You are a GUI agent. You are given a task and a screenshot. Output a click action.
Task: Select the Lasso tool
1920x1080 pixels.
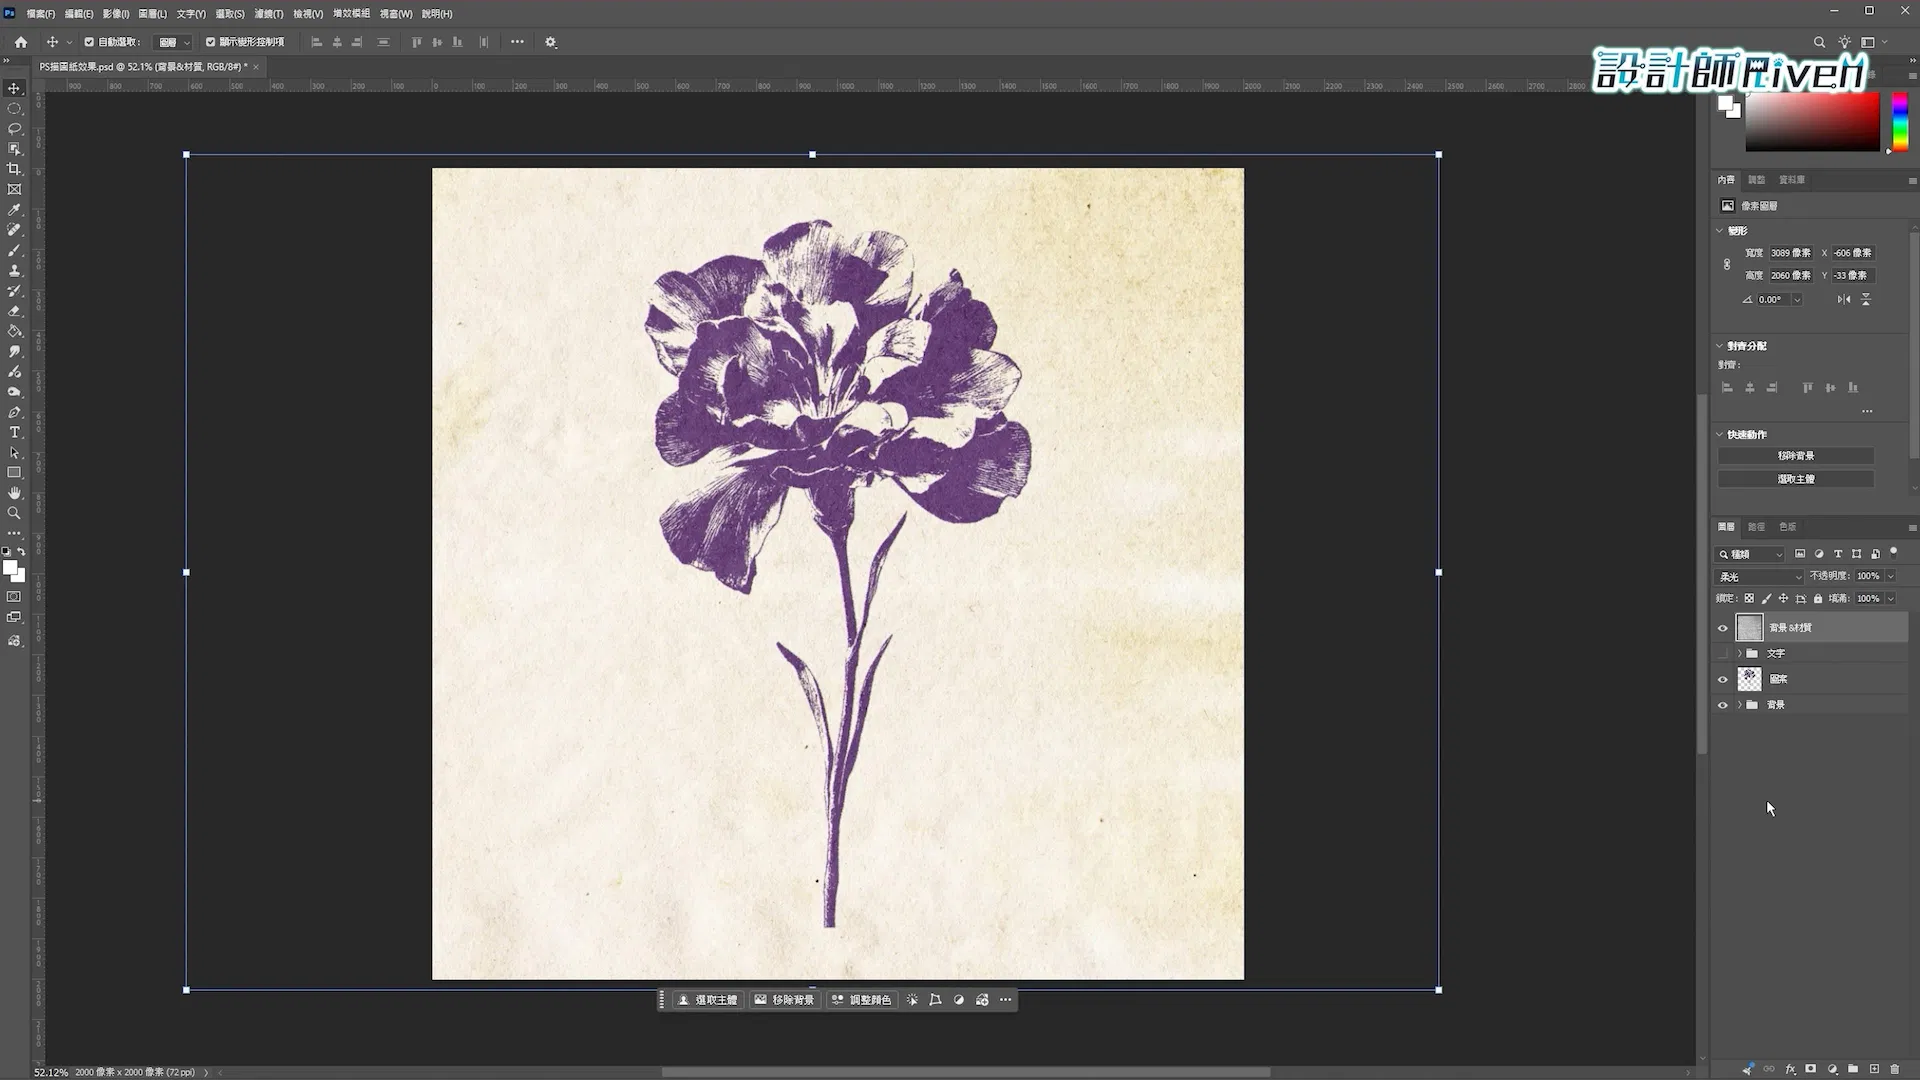pyautogui.click(x=14, y=129)
